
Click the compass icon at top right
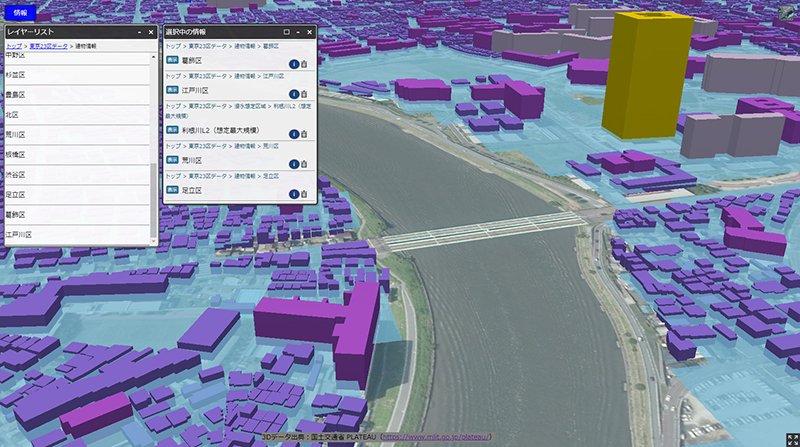pos(787,11)
